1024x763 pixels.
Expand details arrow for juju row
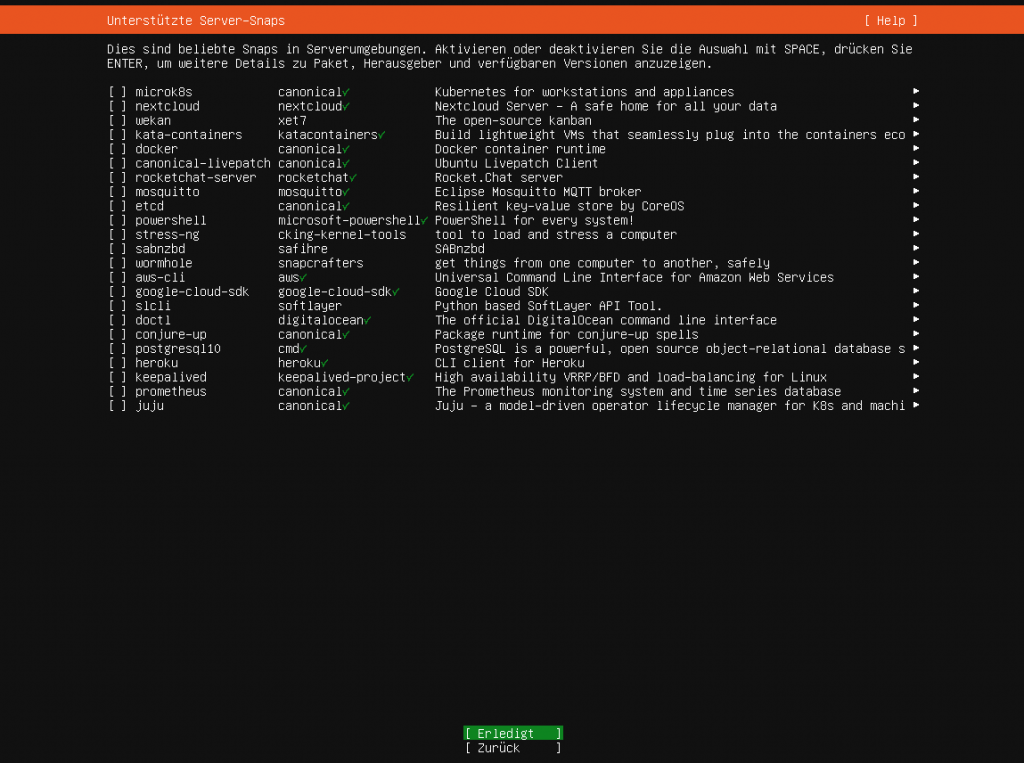(x=915, y=406)
